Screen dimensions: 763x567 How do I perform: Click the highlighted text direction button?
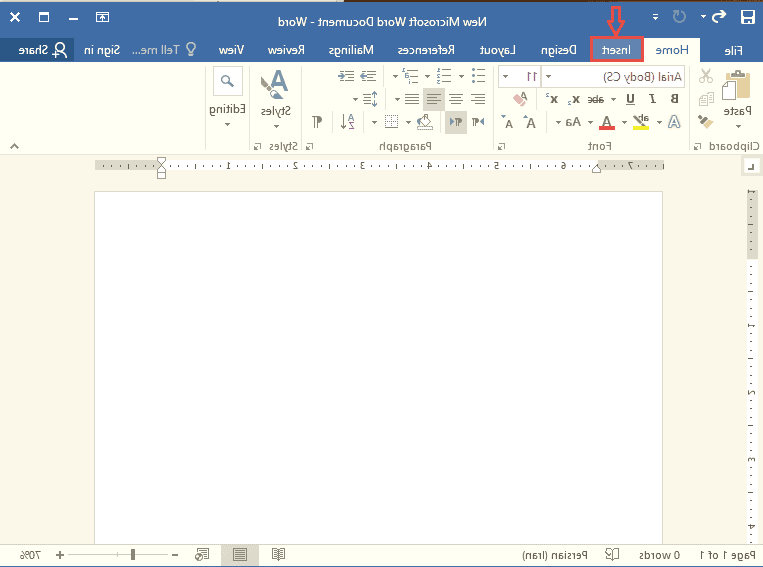pos(456,122)
